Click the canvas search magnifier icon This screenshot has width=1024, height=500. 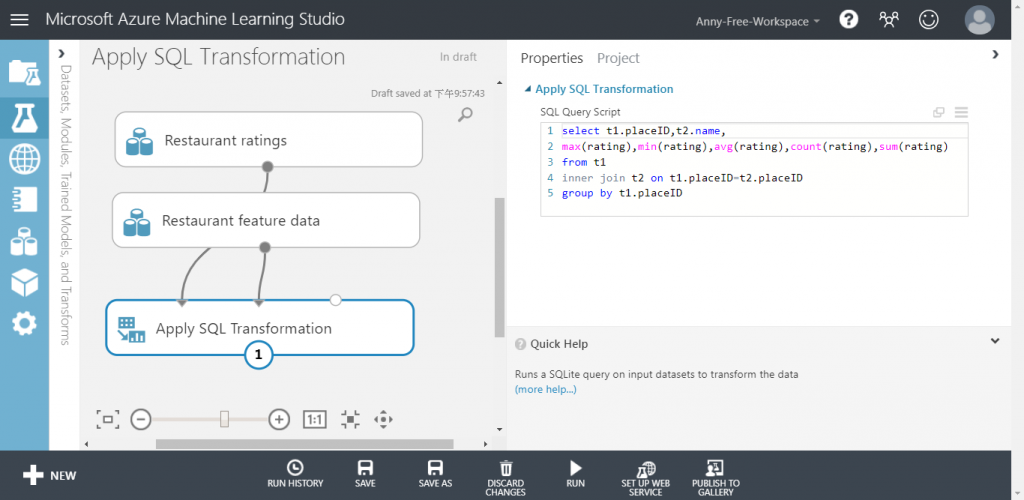[465, 115]
